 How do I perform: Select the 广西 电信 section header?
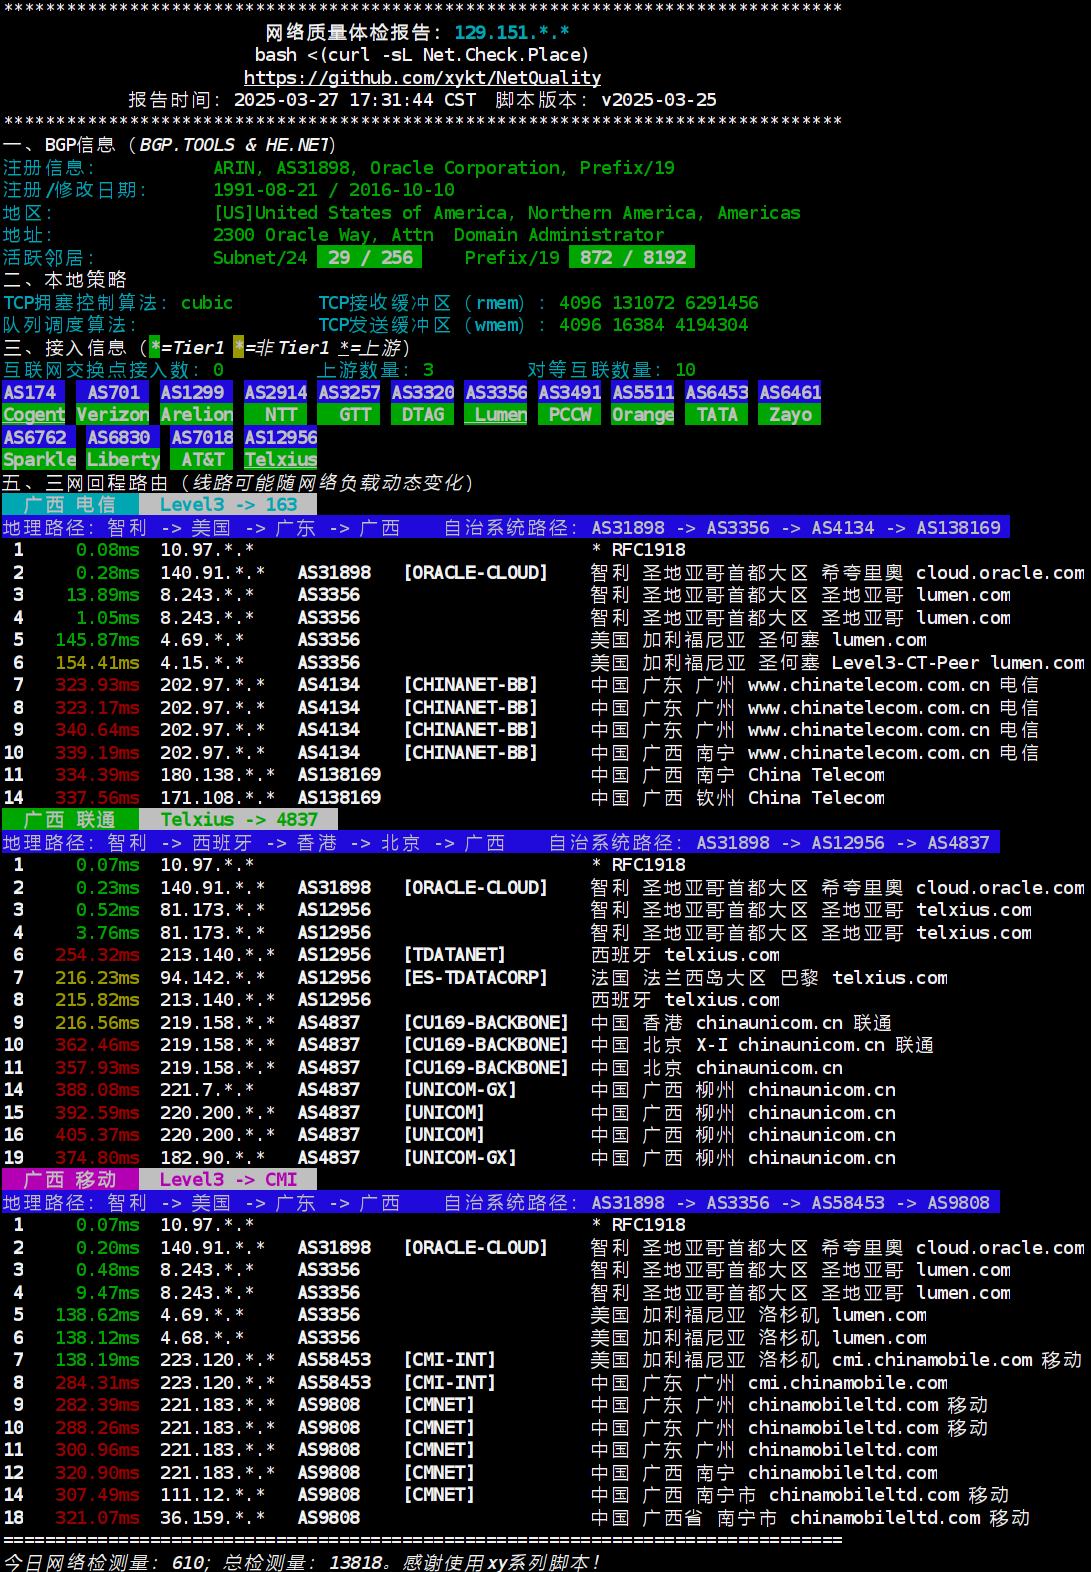point(70,505)
